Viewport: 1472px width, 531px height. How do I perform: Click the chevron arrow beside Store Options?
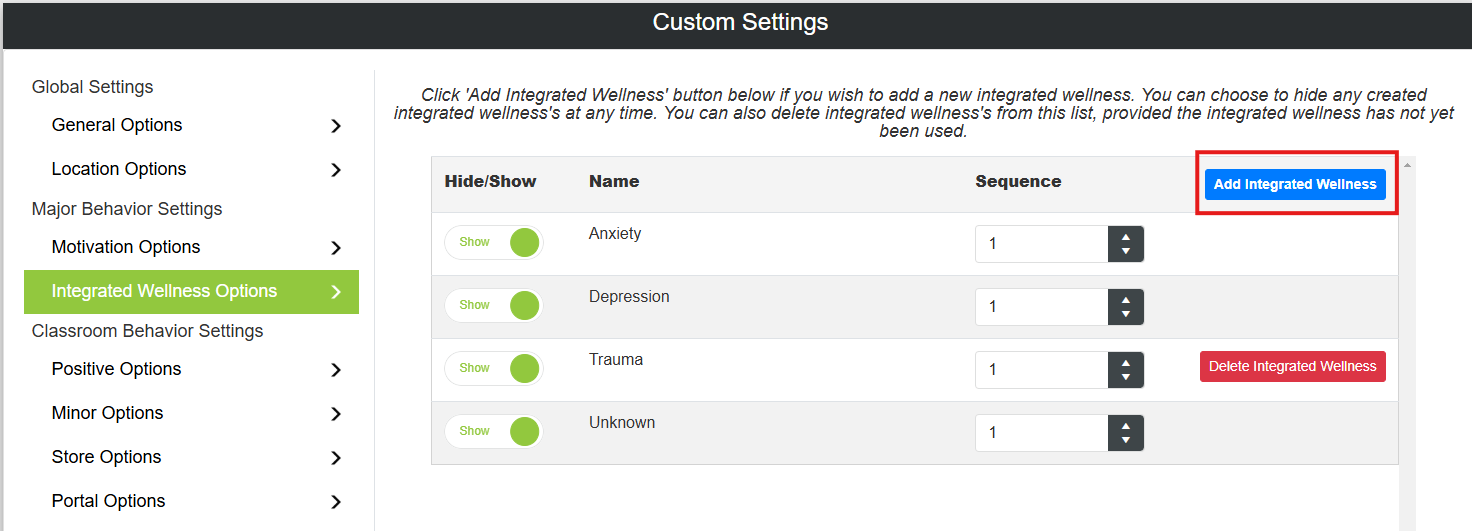[336, 458]
